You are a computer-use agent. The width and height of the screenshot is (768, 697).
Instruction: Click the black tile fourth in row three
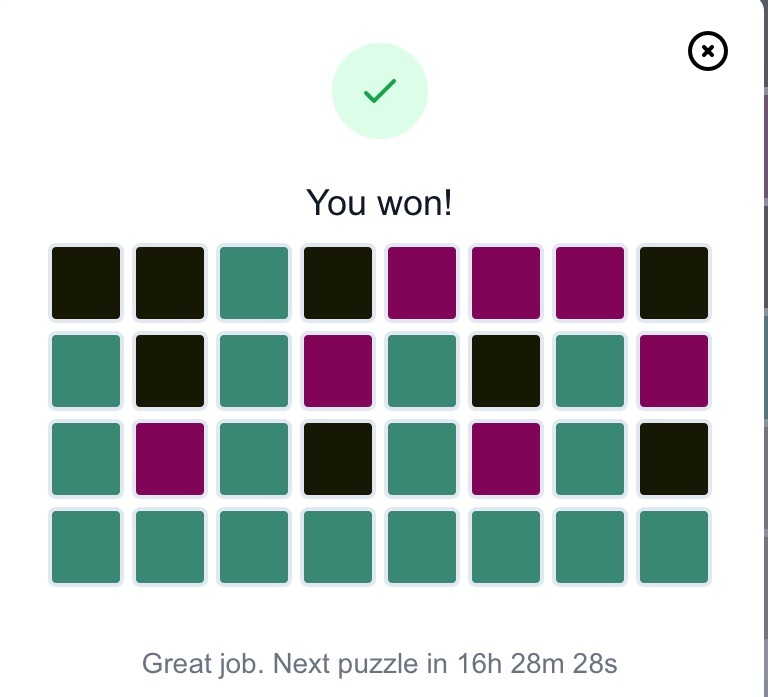[337, 459]
